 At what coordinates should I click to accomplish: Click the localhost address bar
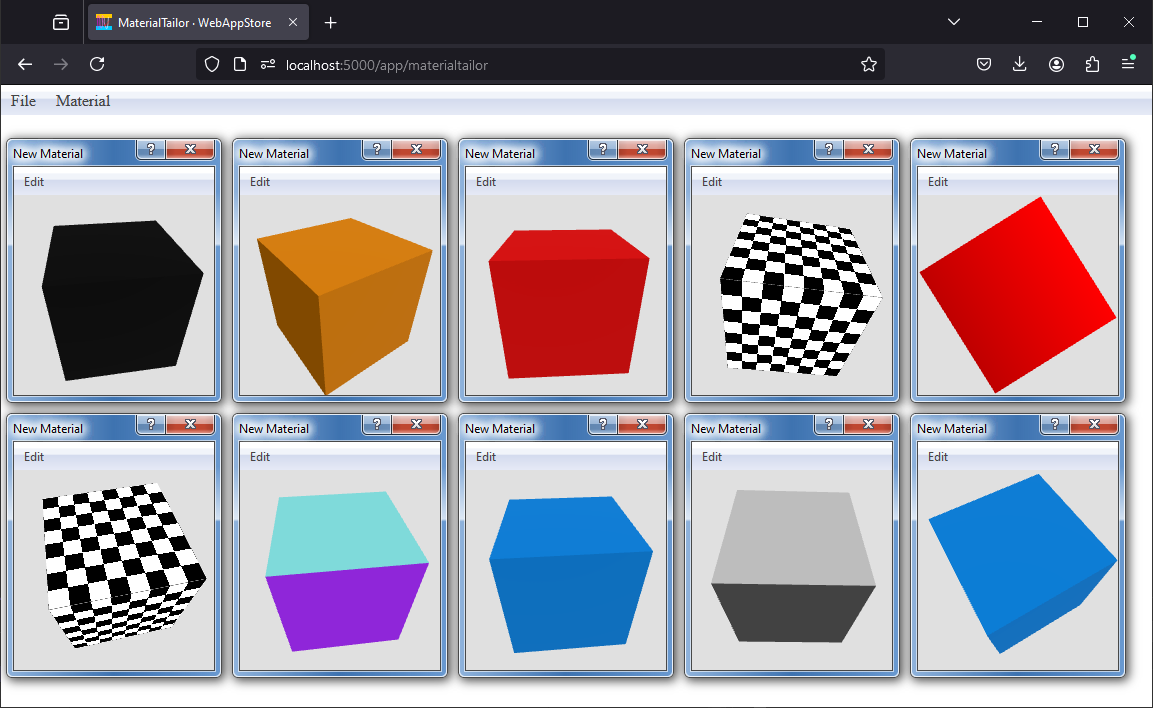(560, 64)
